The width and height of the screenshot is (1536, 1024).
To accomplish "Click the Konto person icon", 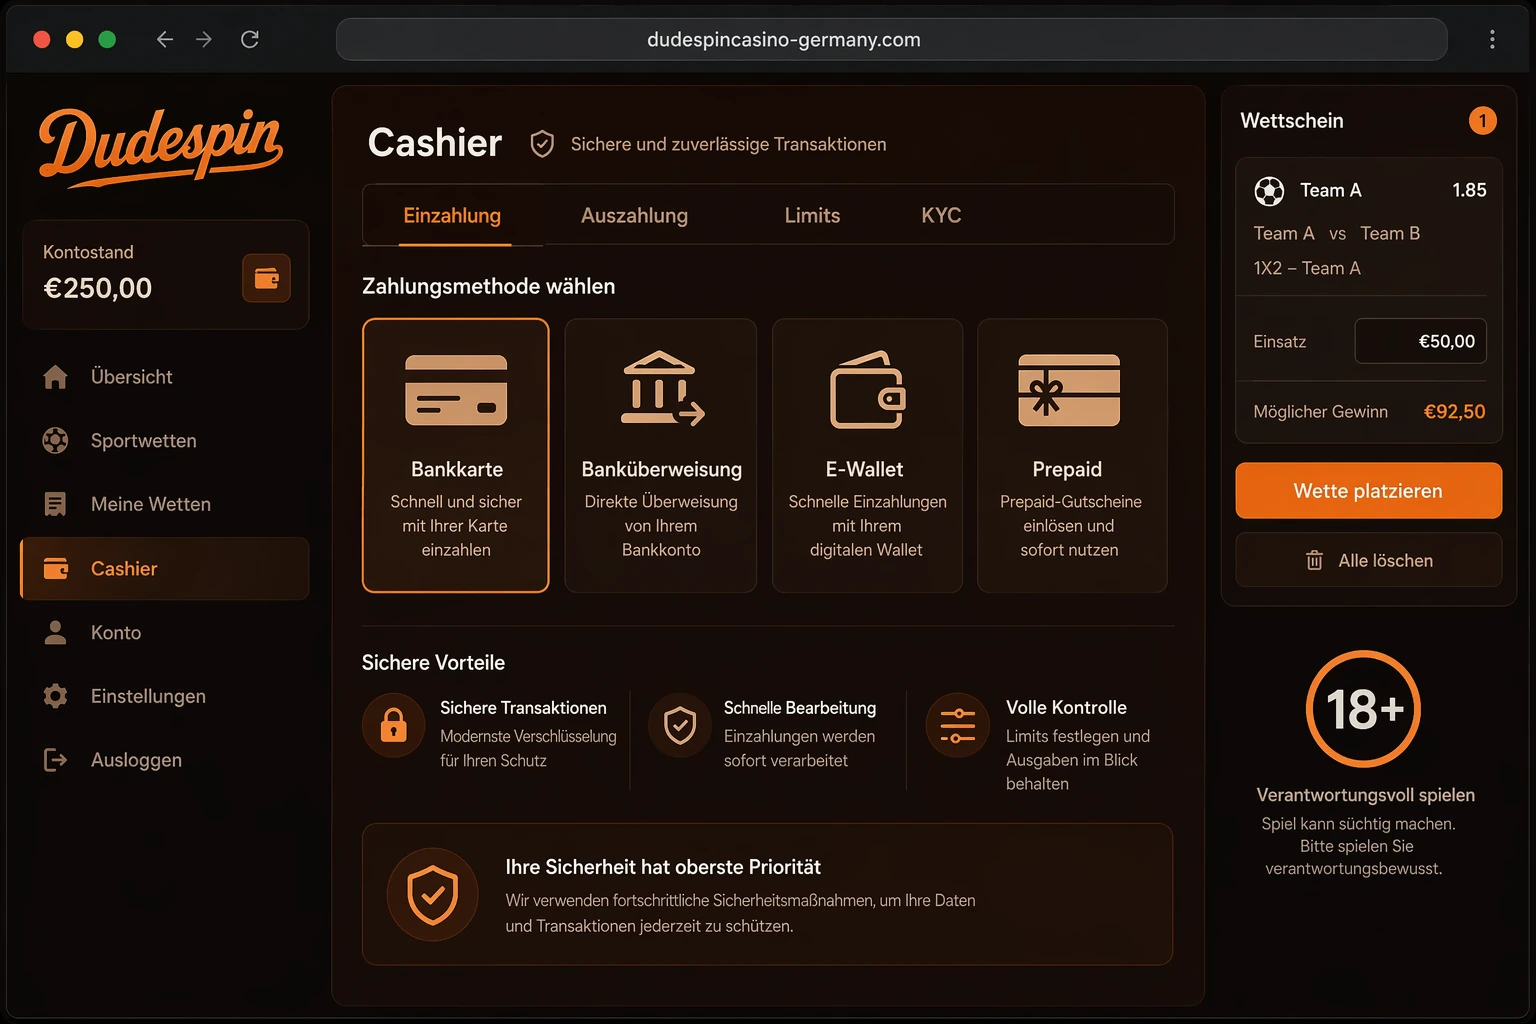I will 56,632.
